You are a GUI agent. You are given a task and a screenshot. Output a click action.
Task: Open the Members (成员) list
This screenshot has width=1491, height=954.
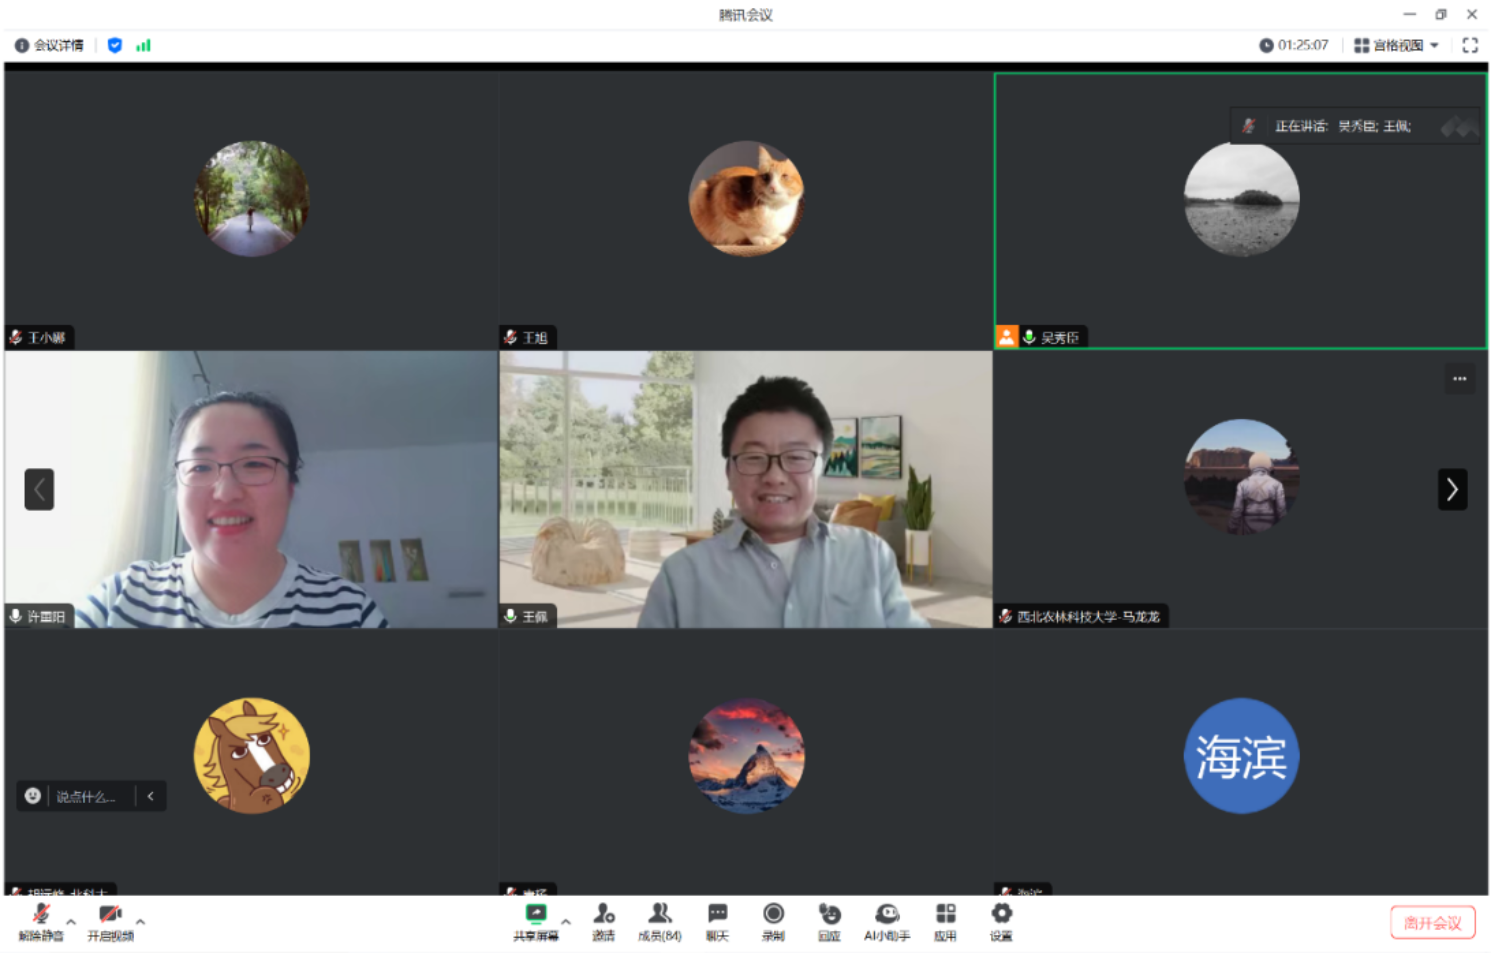[x=659, y=921]
